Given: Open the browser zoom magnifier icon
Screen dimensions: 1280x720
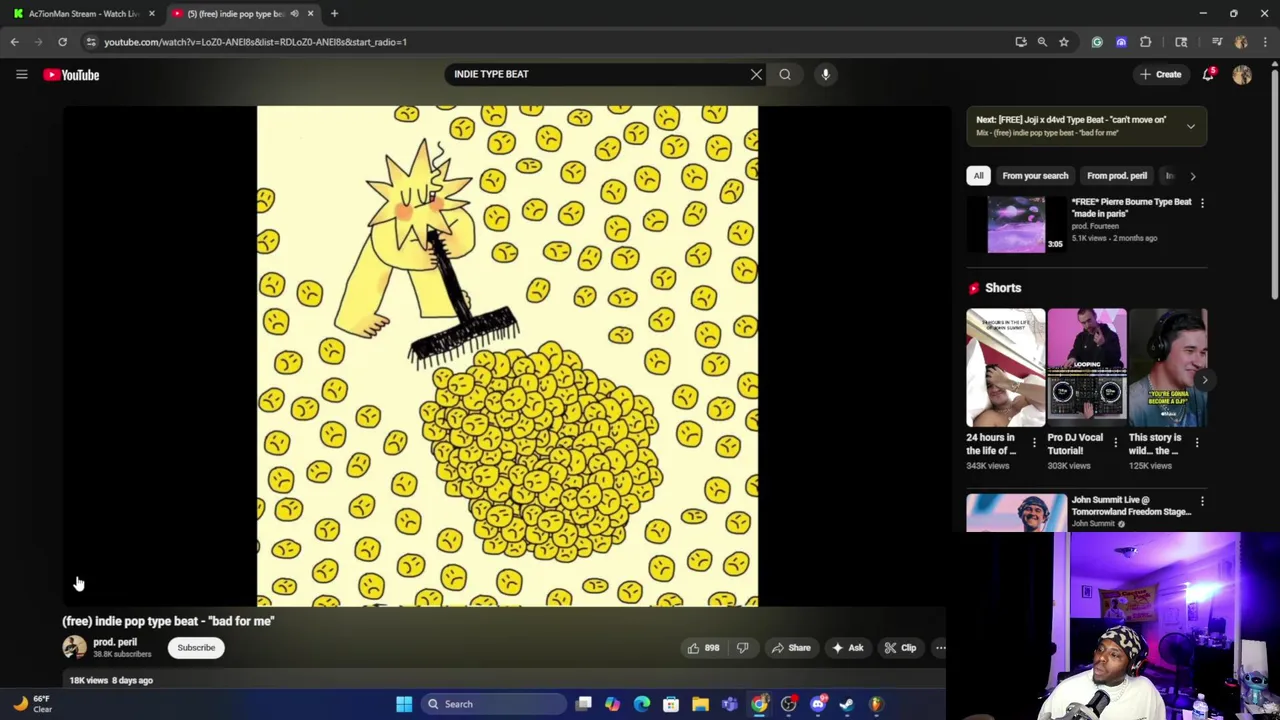Looking at the screenshot, I should pyautogui.click(x=1042, y=42).
